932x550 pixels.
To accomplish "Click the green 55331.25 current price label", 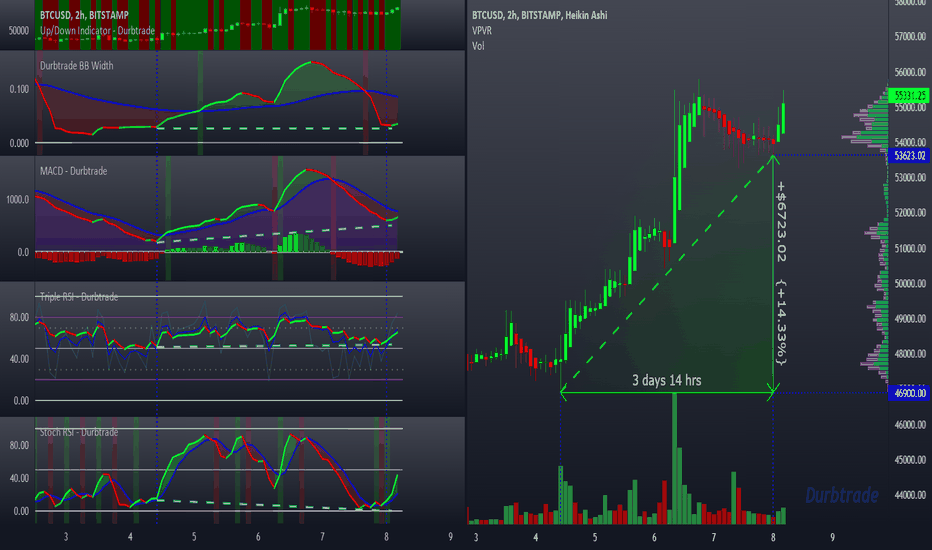I will pos(909,95).
